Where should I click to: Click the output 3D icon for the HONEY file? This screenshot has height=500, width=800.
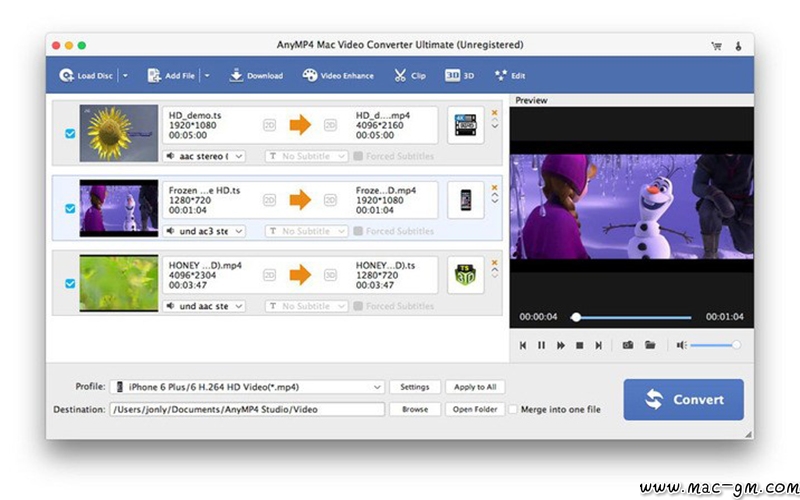click(x=330, y=275)
